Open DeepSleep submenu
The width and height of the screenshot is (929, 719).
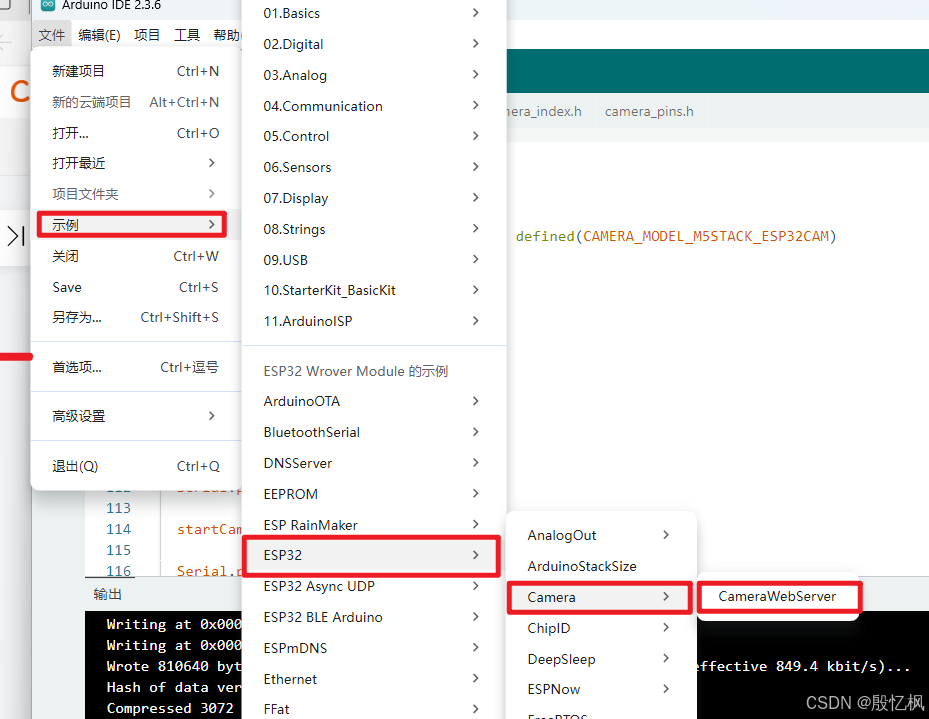(x=601, y=659)
